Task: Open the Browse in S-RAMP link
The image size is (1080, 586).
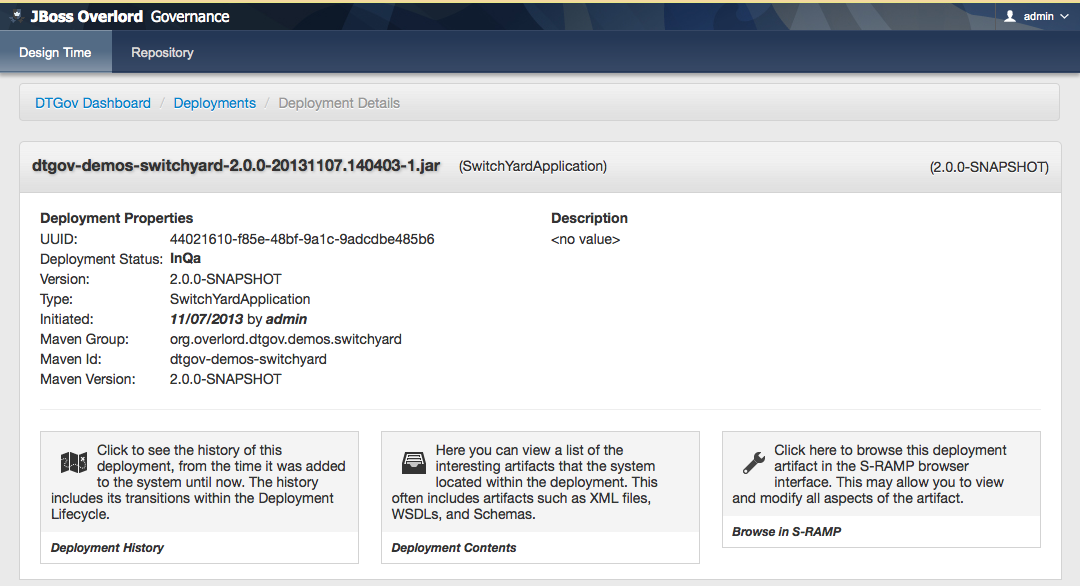Action: pos(787,532)
